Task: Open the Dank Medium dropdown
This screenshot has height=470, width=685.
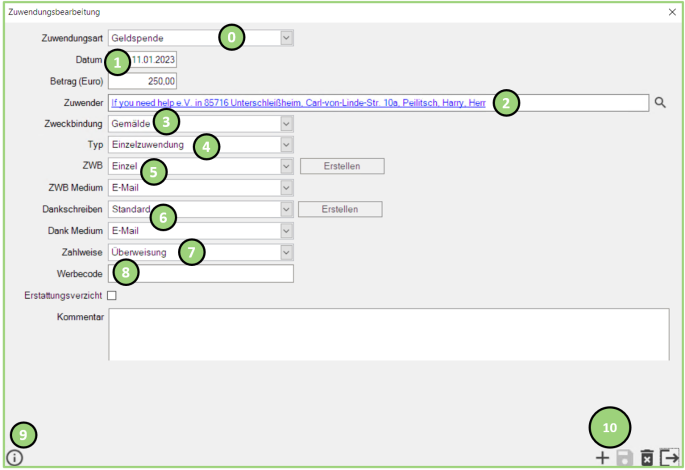Action: pos(287,231)
